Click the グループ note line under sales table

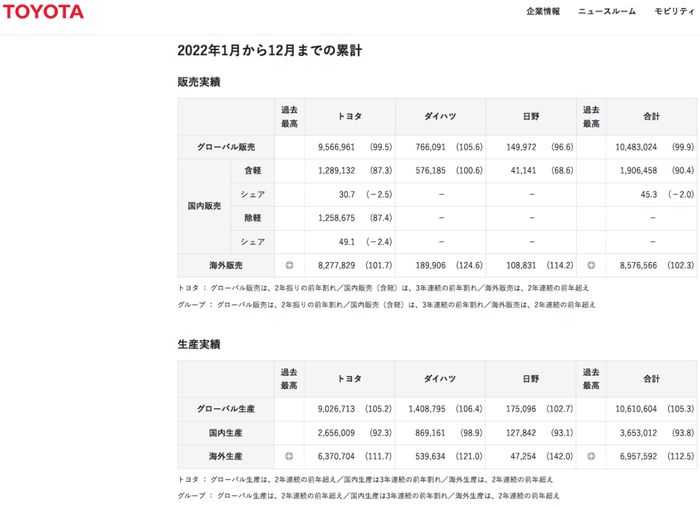coord(387,305)
